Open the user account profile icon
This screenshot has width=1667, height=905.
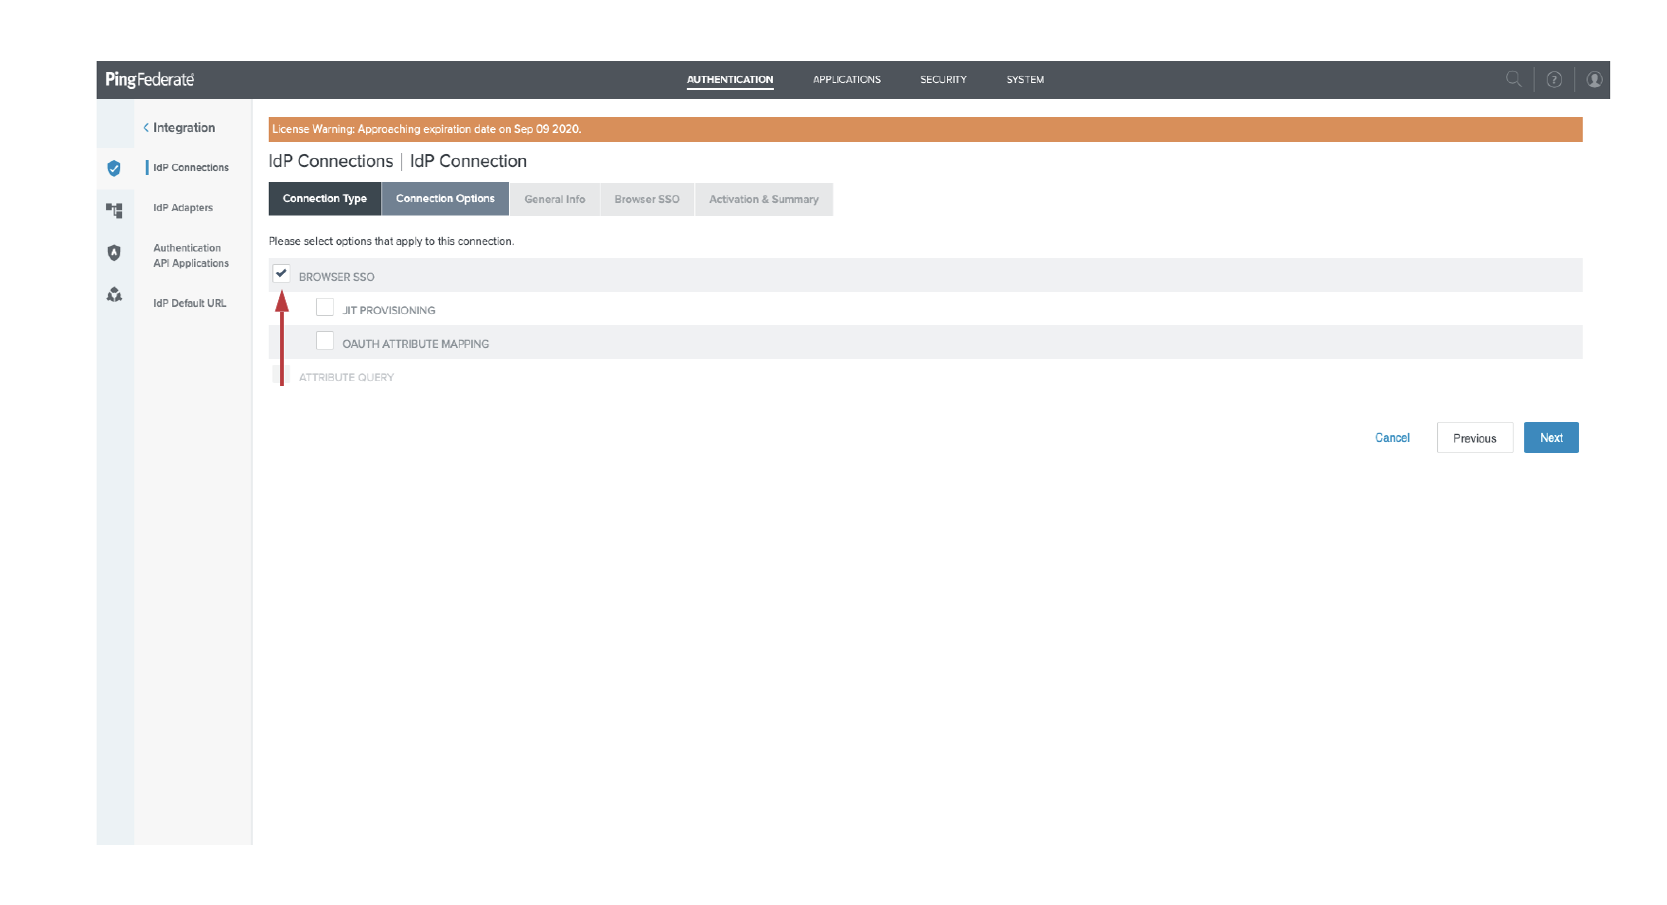coord(1594,80)
